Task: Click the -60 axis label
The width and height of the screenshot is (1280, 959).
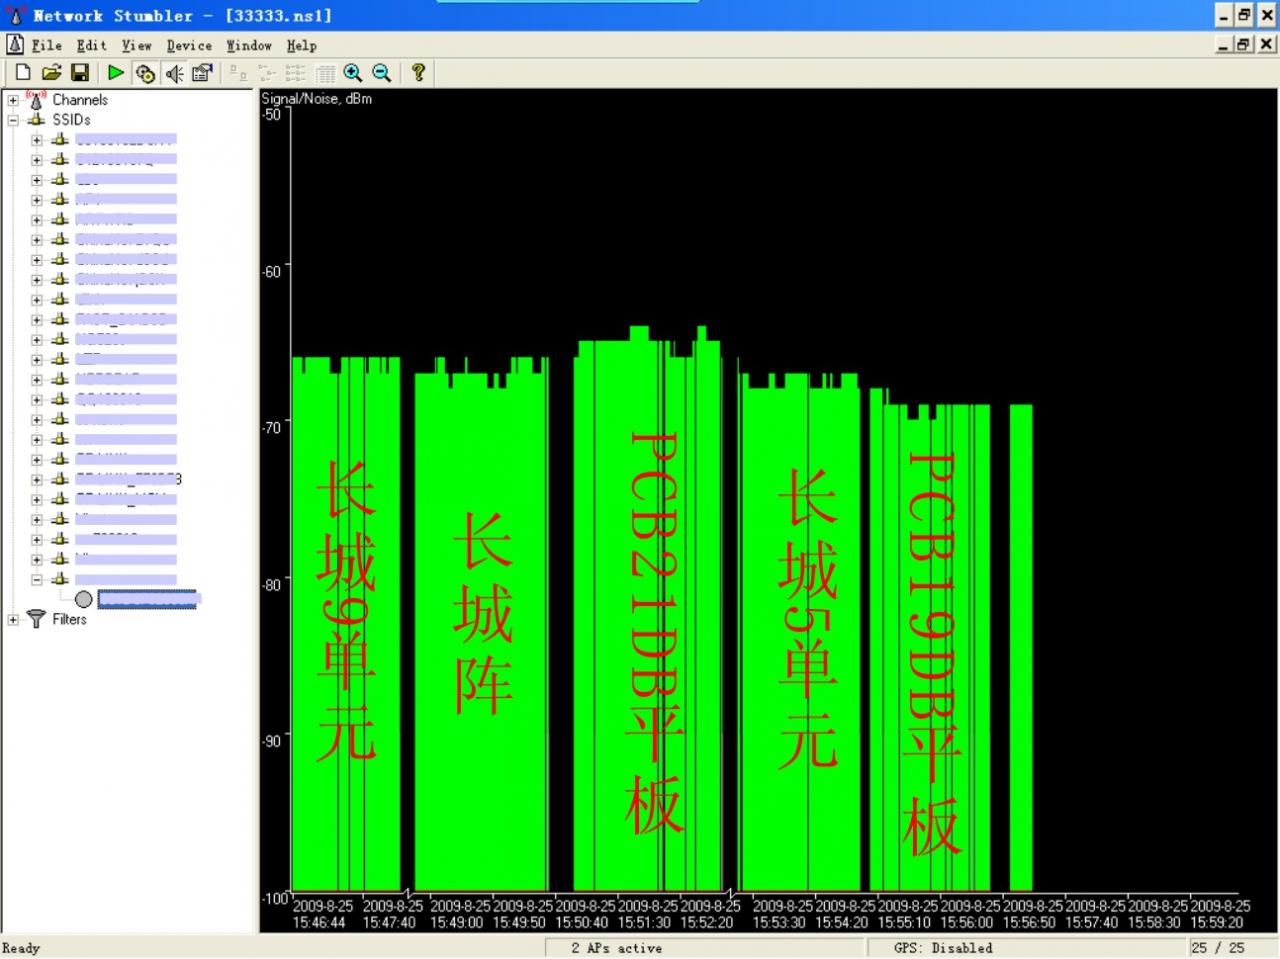Action: coord(272,271)
